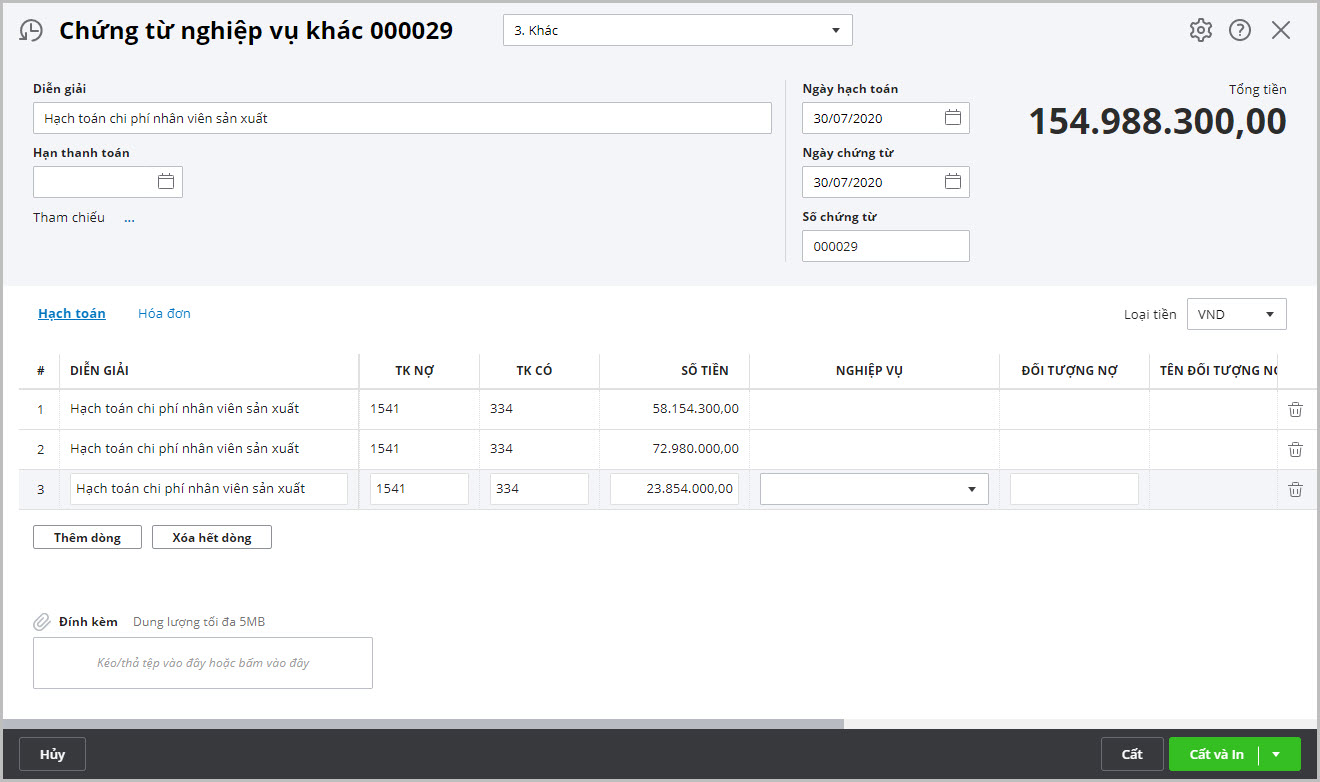Viewport: 1320px width, 782px height.
Task: Expand the Cất và In split arrow
Action: tap(1277, 754)
